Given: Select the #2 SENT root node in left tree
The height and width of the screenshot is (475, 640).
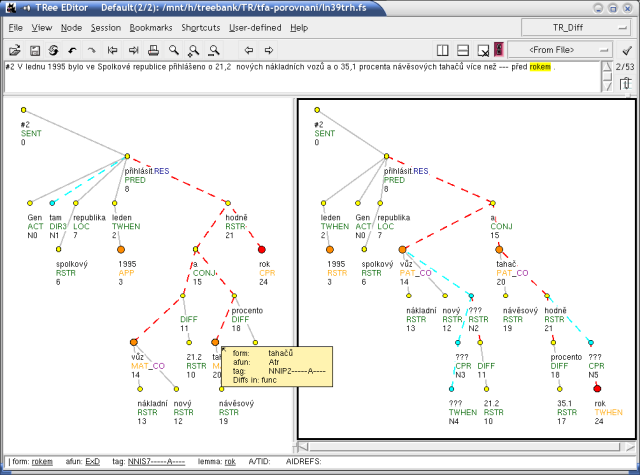Looking at the screenshot, I should coord(23,110).
